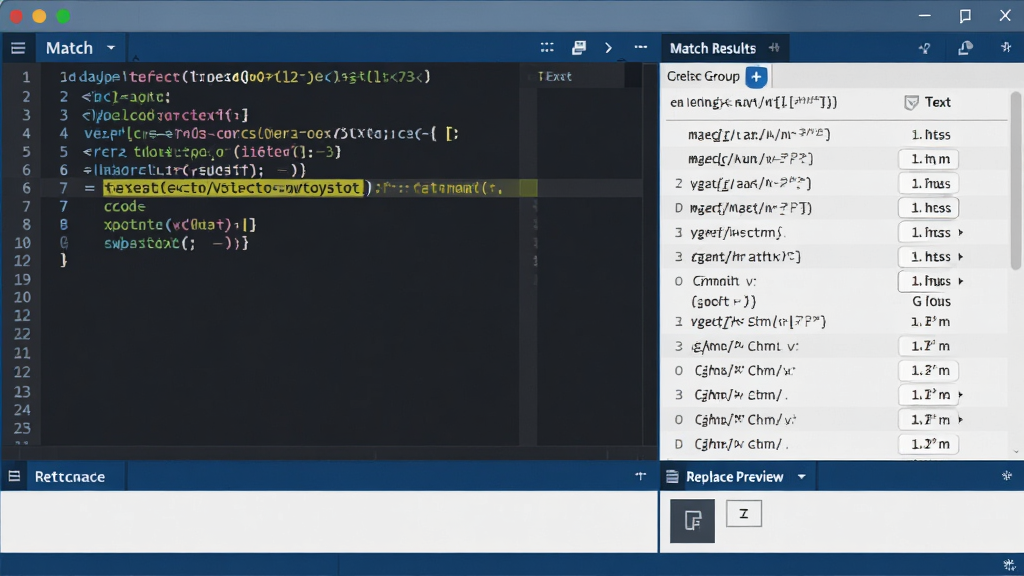Screen dimensions: 1024x576
Task: Expand the arrow beside the ygret row value
Action: pyautogui.click(x=961, y=232)
